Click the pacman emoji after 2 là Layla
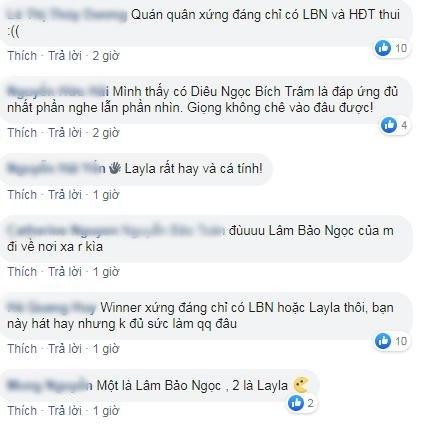The width and height of the screenshot is (427, 424). click(x=301, y=384)
